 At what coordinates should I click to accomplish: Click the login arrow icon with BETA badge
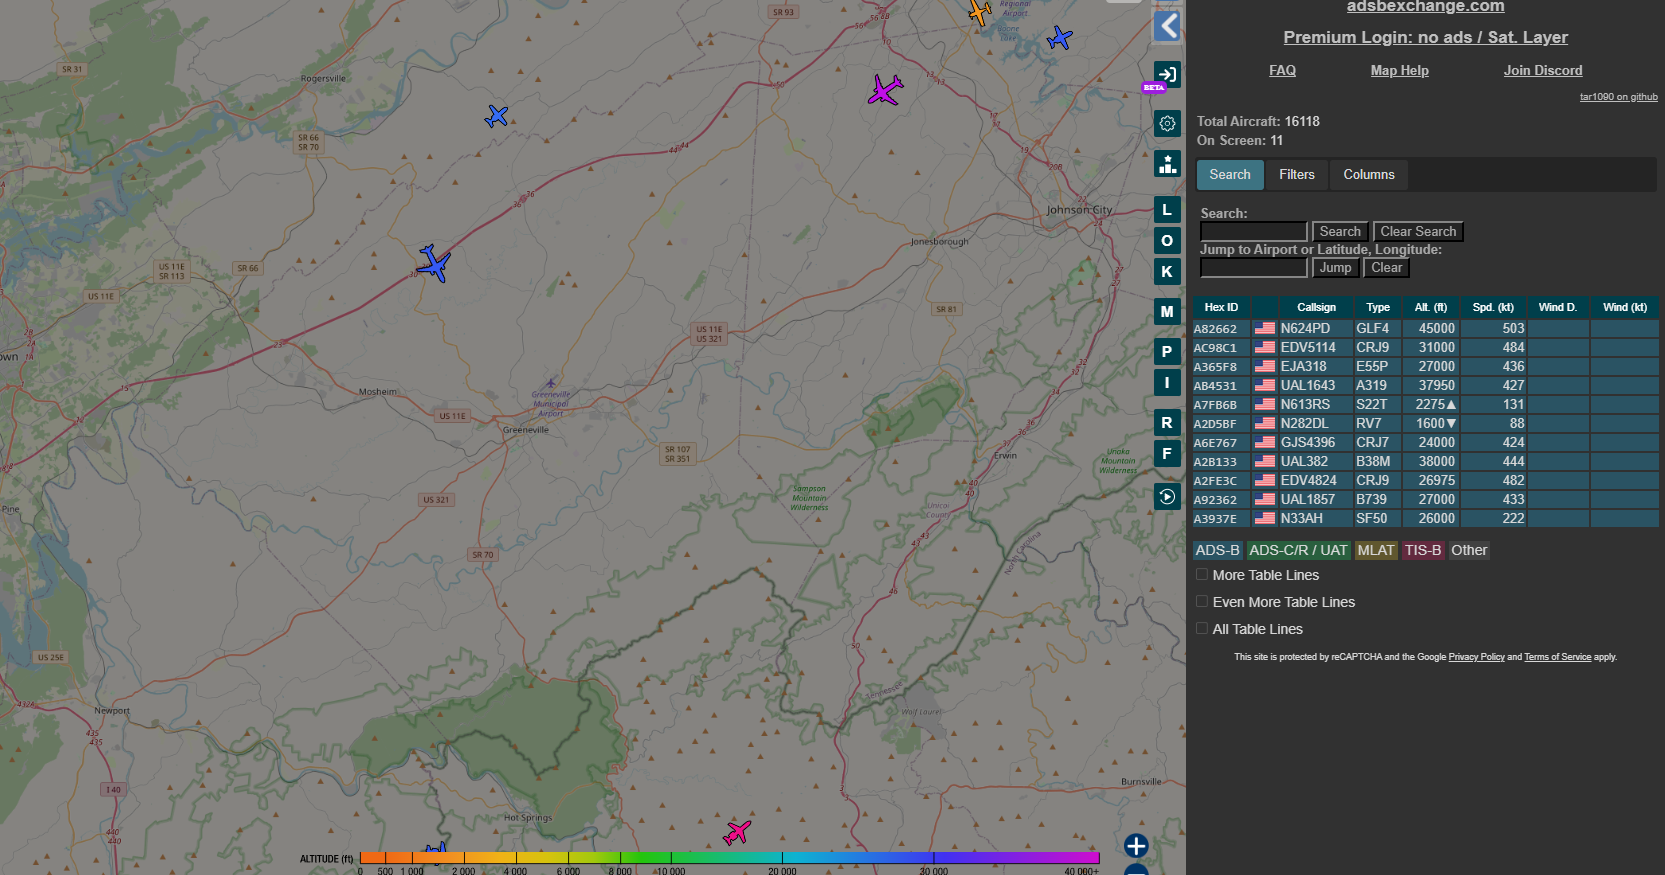point(1167,75)
